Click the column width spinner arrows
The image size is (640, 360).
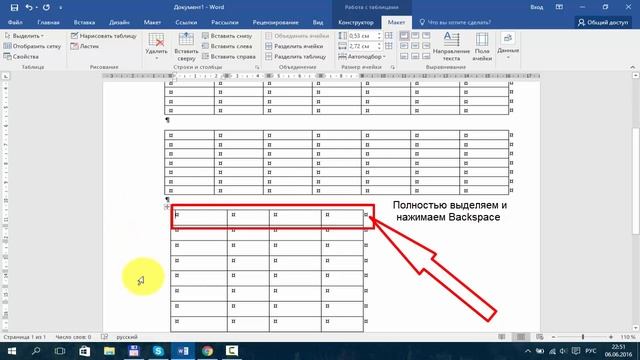pyautogui.click(x=380, y=46)
